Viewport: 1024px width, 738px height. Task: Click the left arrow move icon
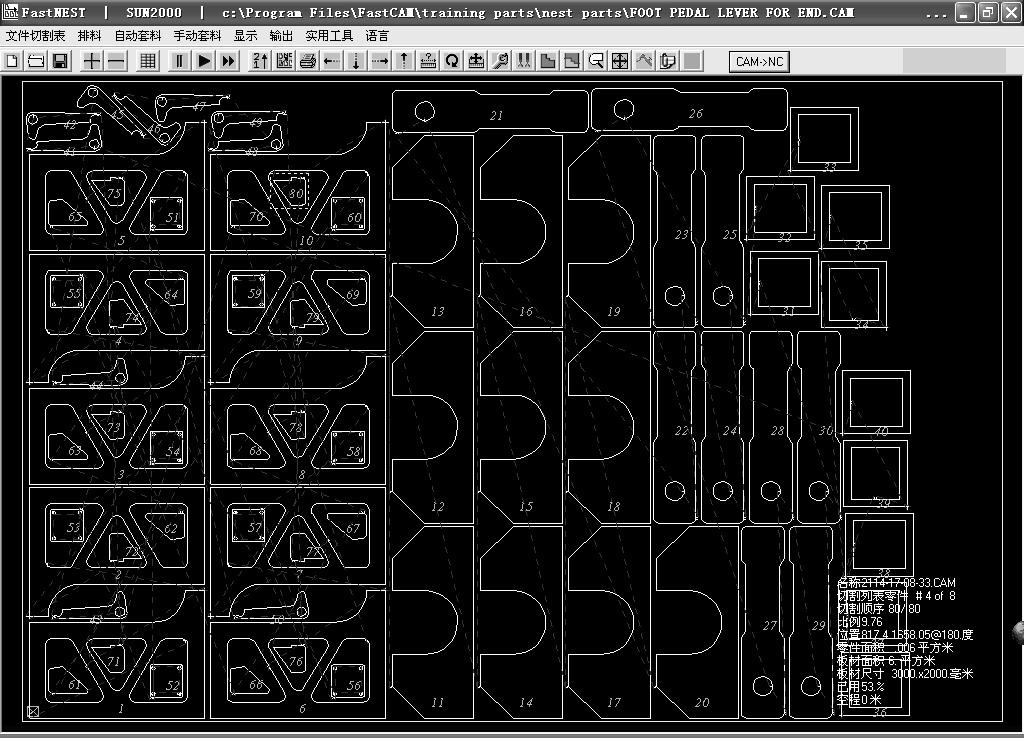[x=332, y=61]
